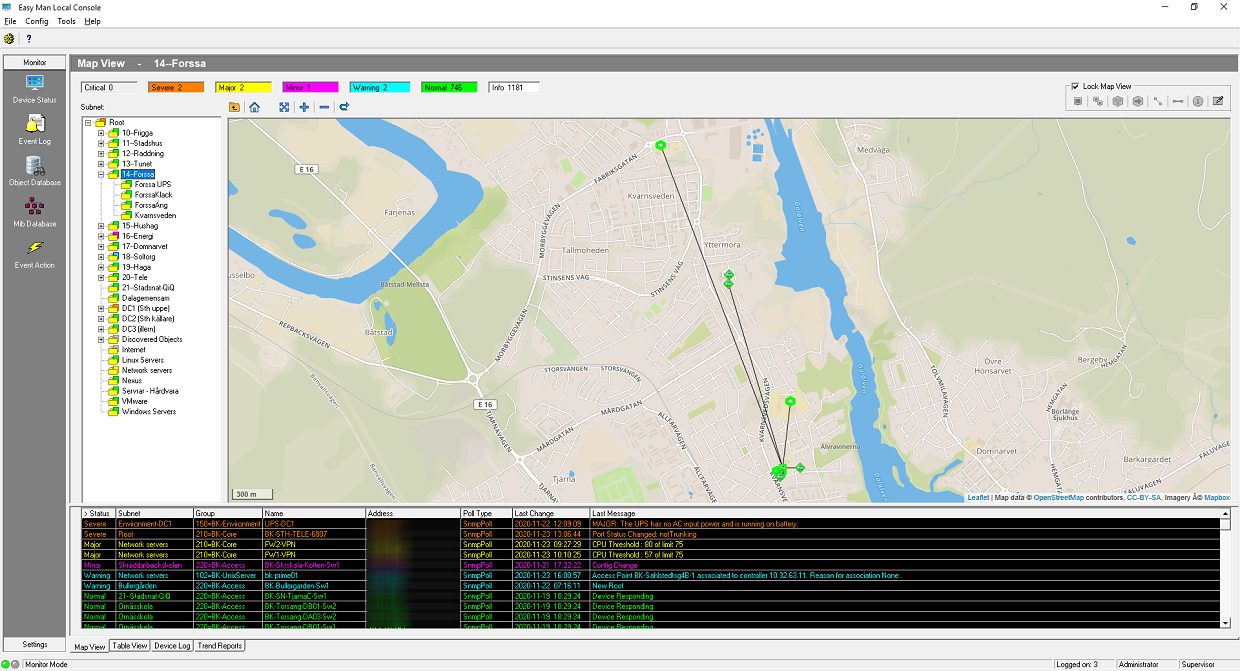Click the refresh arrow icon above the map
This screenshot has width=1240, height=671.
click(344, 107)
